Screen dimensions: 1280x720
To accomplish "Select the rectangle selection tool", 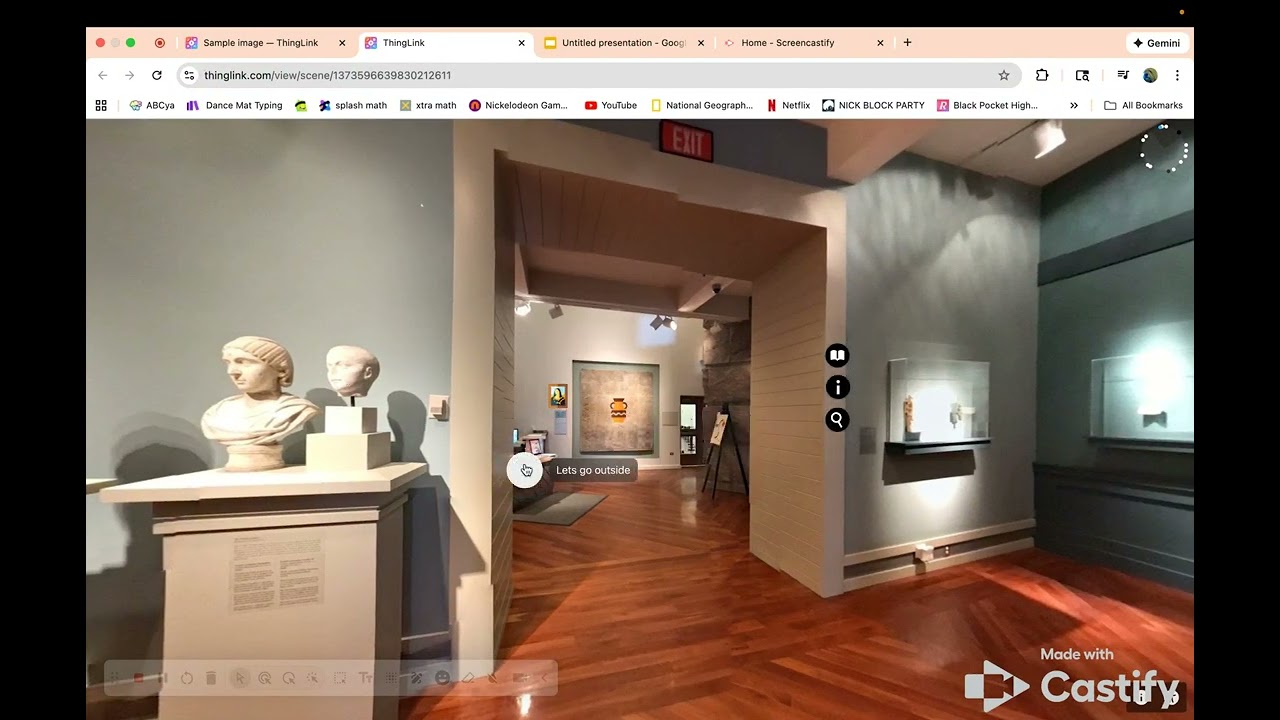I will pos(339,678).
